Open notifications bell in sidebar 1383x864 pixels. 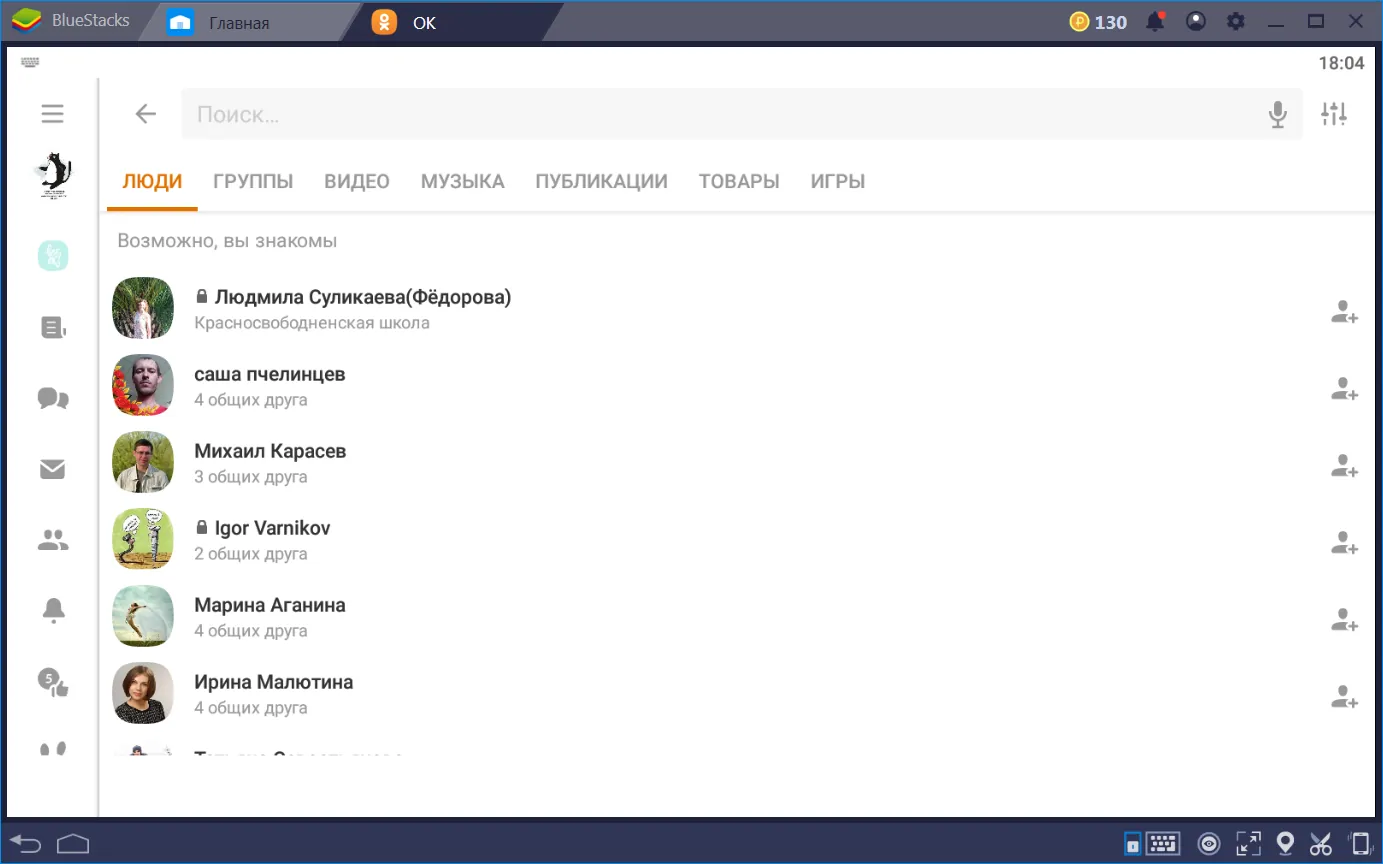click(x=53, y=610)
